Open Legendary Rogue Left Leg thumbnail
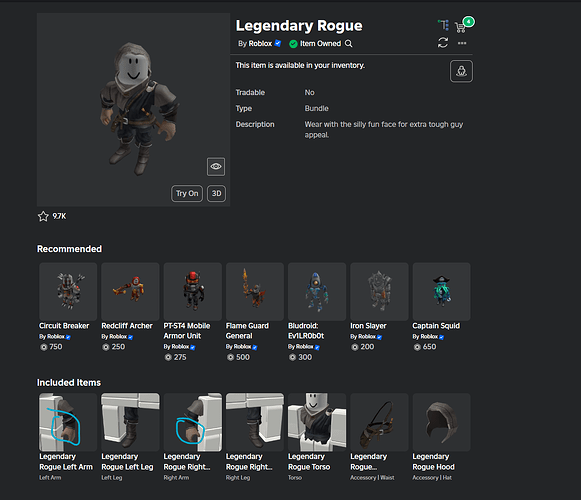This screenshot has width=581, height=500. coord(130,422)
